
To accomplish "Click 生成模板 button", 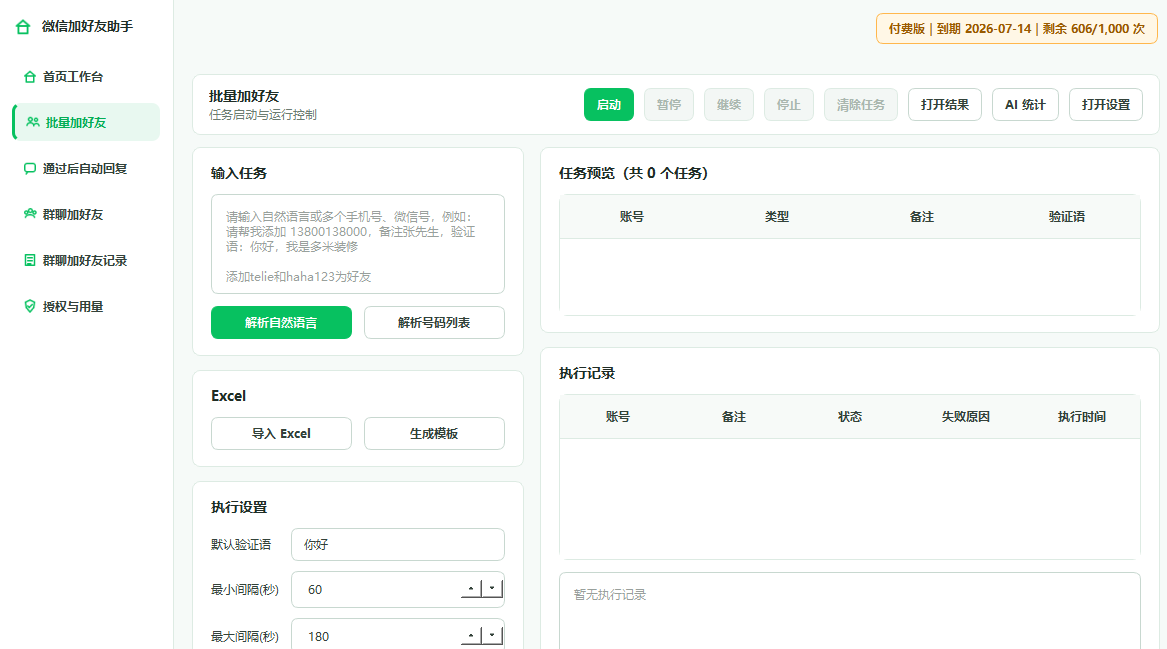I will (x=434, y=433).
